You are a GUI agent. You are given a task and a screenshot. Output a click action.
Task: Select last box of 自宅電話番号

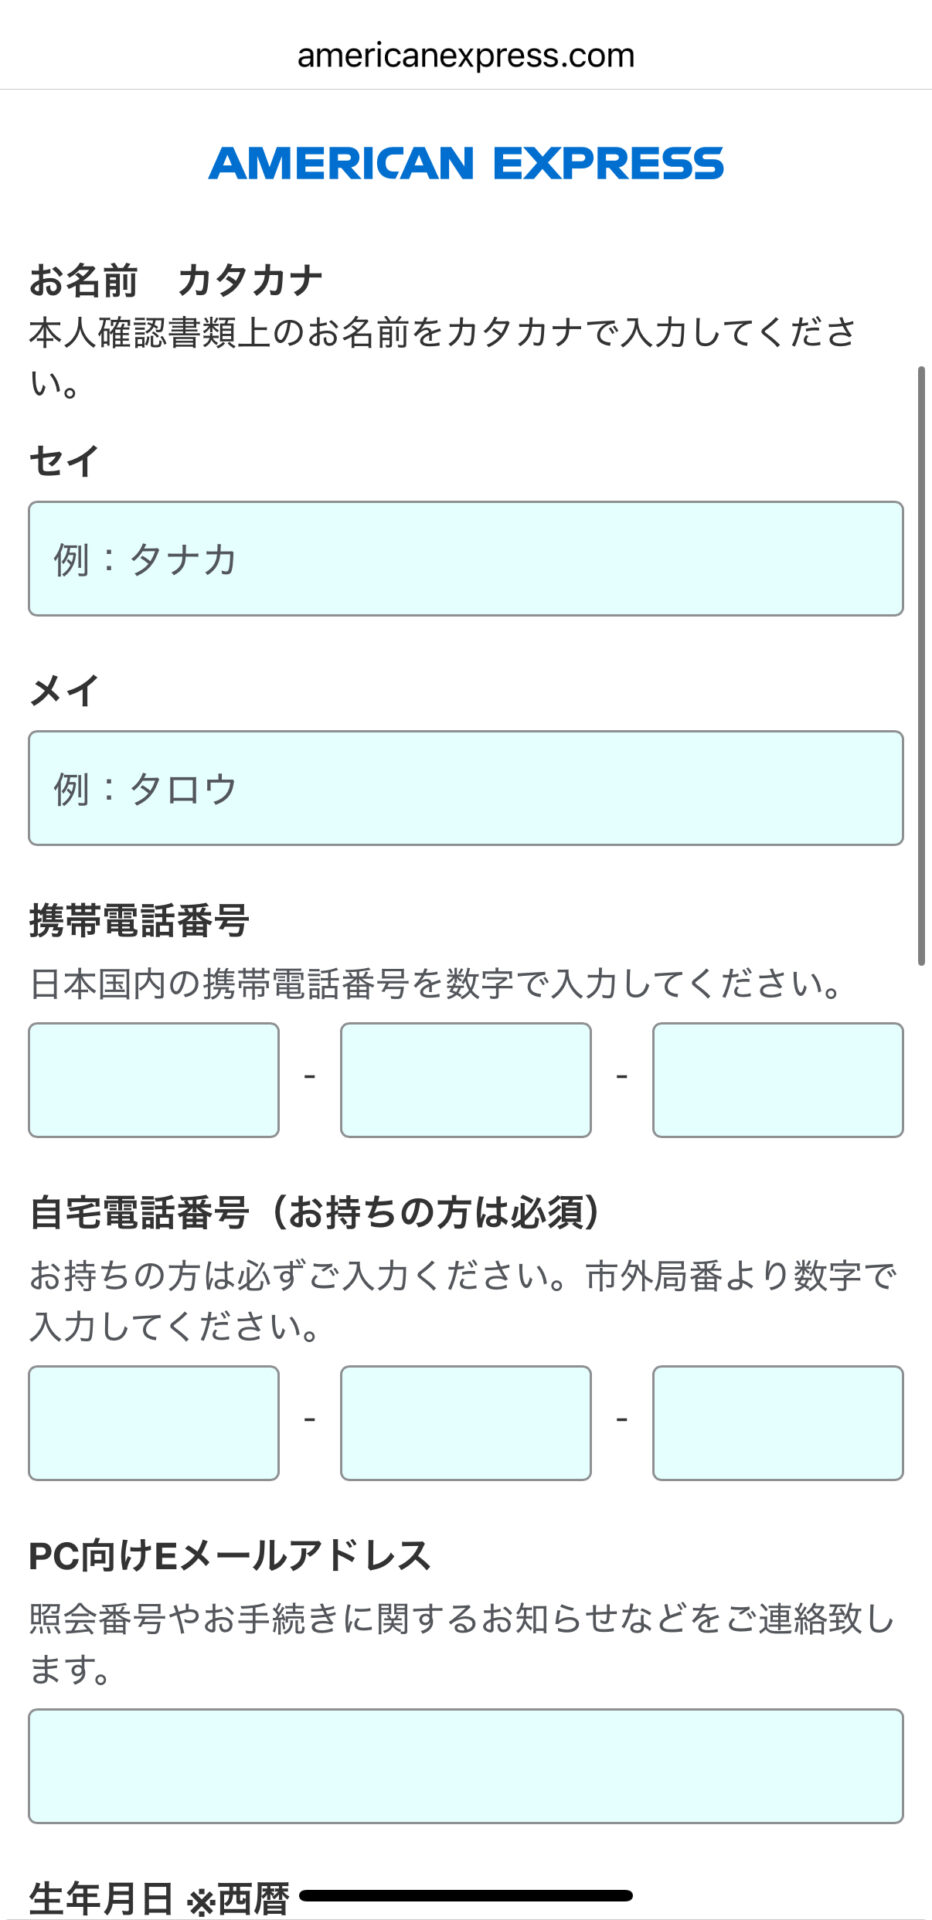point(778,1423)
